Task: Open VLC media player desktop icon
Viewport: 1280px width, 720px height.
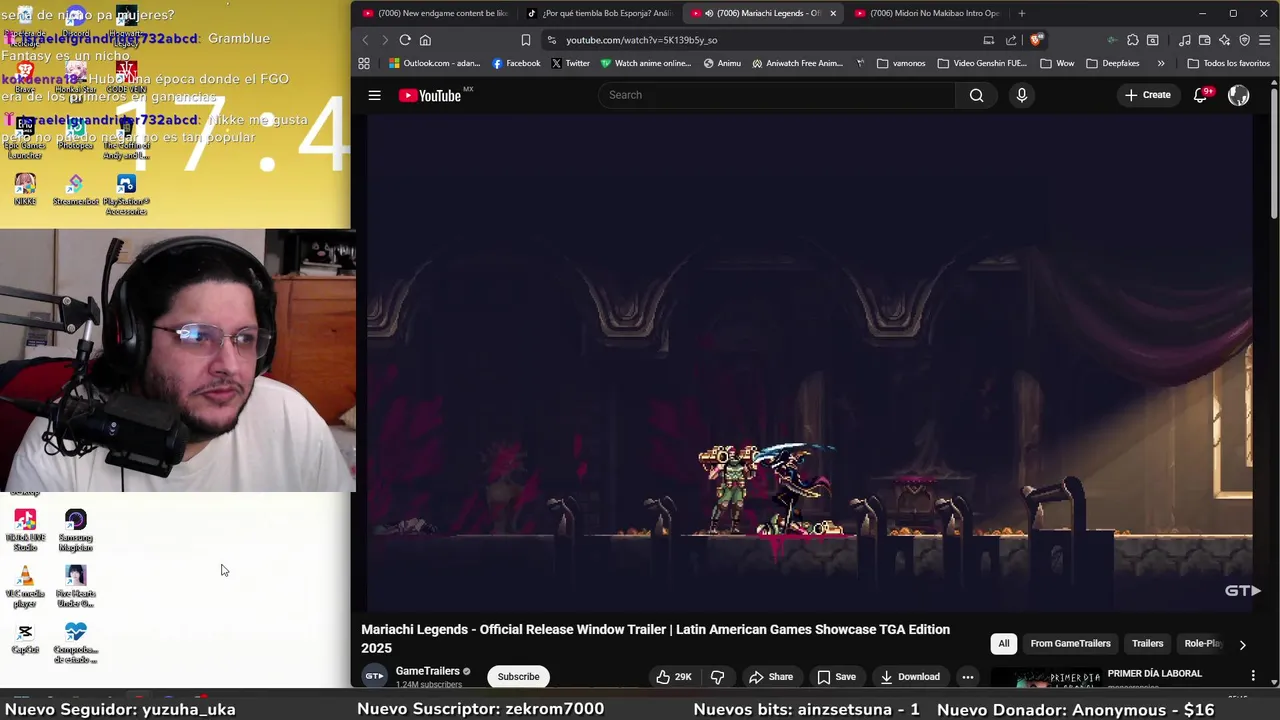Action: (x=25, y=588)
